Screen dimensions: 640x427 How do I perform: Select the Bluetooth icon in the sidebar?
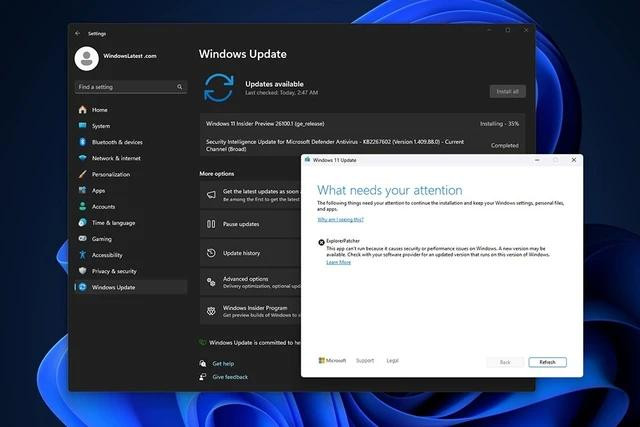(x=82, y=142)
